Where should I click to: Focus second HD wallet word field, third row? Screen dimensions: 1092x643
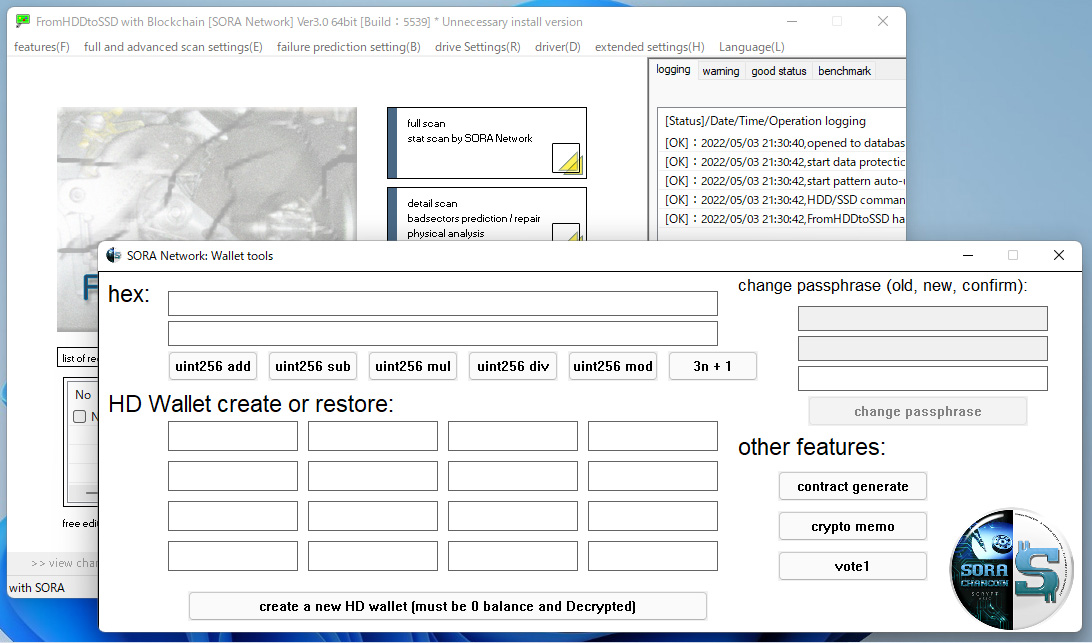click(373, 516)
